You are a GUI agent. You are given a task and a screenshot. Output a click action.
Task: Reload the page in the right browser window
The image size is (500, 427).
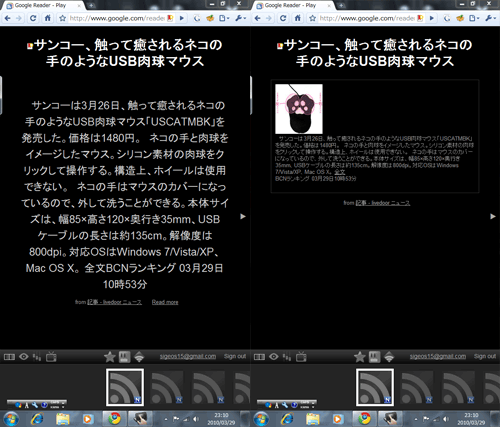click(x=283, y=18)
